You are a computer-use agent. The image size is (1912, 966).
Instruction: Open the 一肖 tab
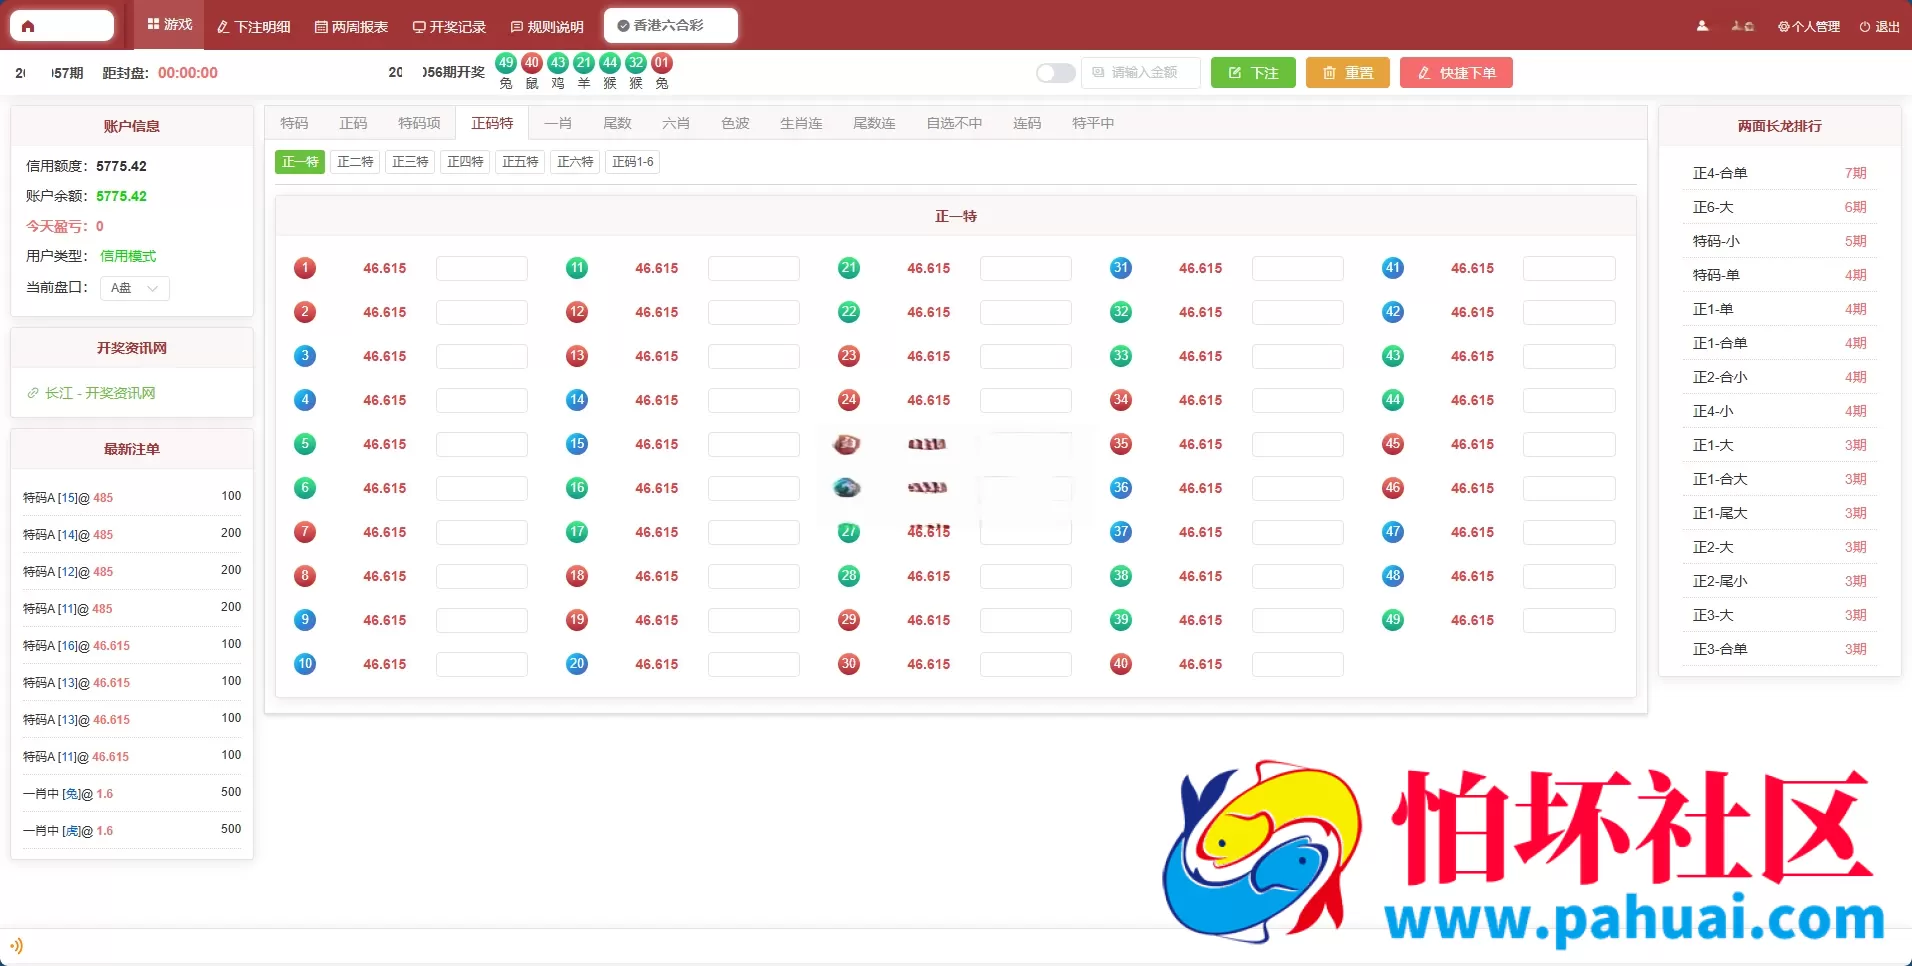tap(558, 123)
